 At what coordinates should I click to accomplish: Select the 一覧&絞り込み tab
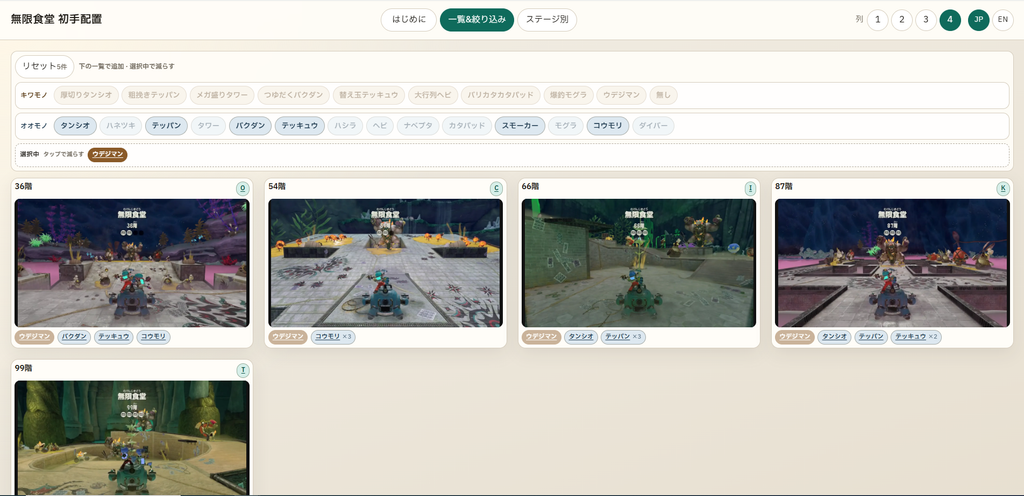tap(477, 20)
